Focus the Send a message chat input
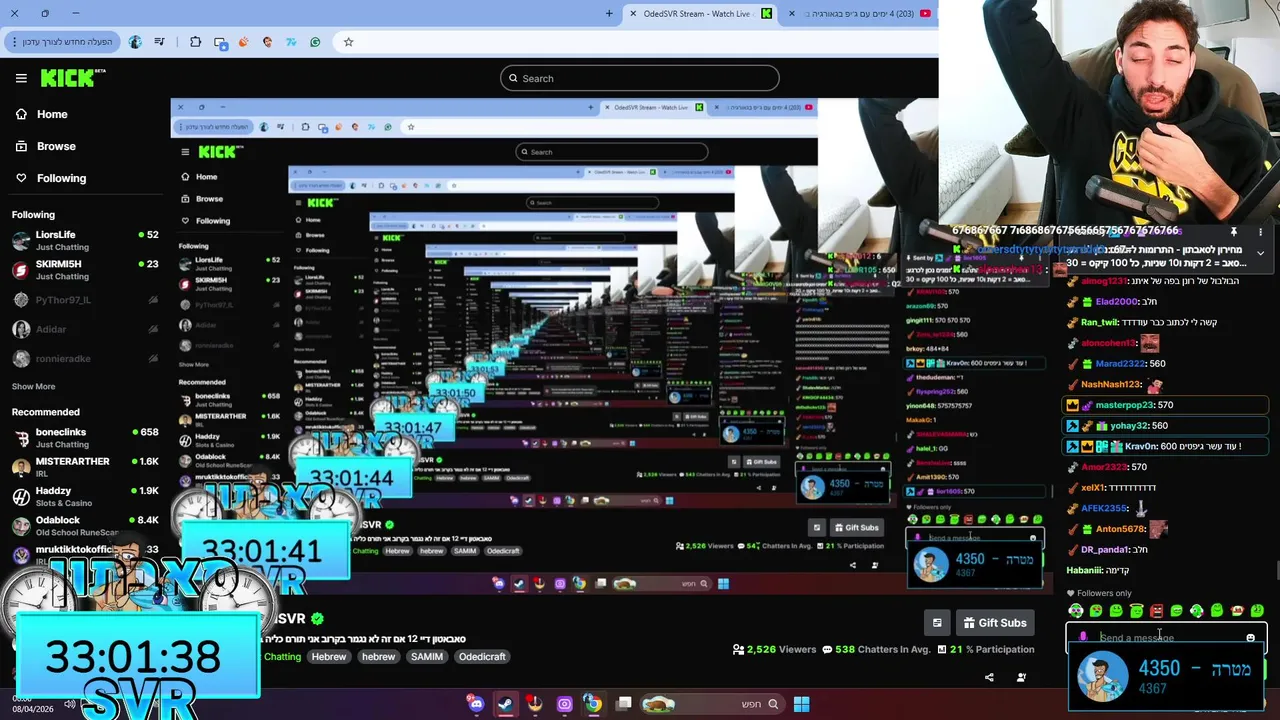 click(1166, 637)
